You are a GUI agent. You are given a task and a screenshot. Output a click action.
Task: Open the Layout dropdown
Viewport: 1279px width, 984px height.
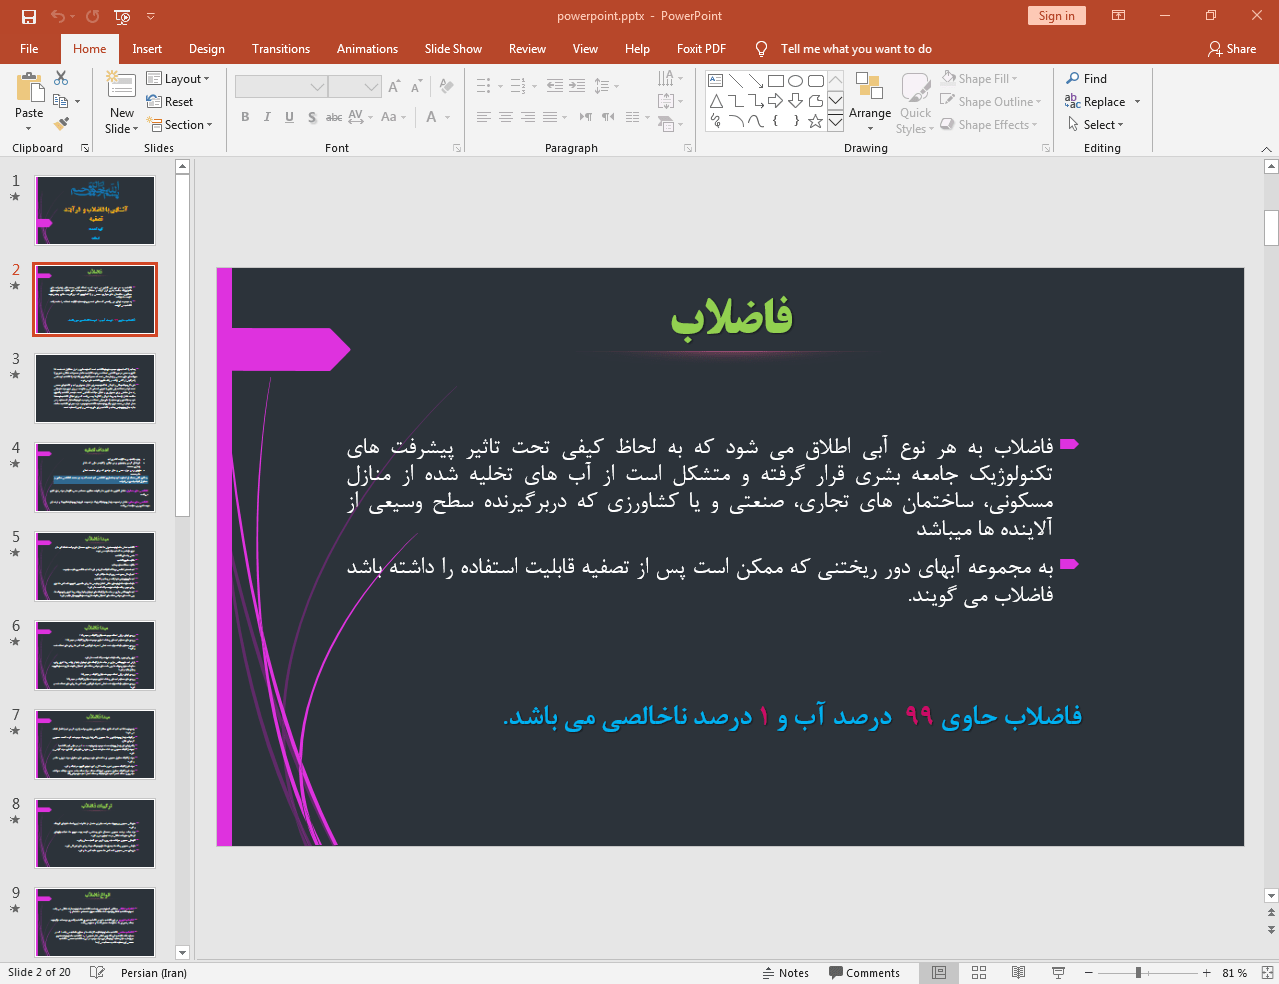click(178, 78)
